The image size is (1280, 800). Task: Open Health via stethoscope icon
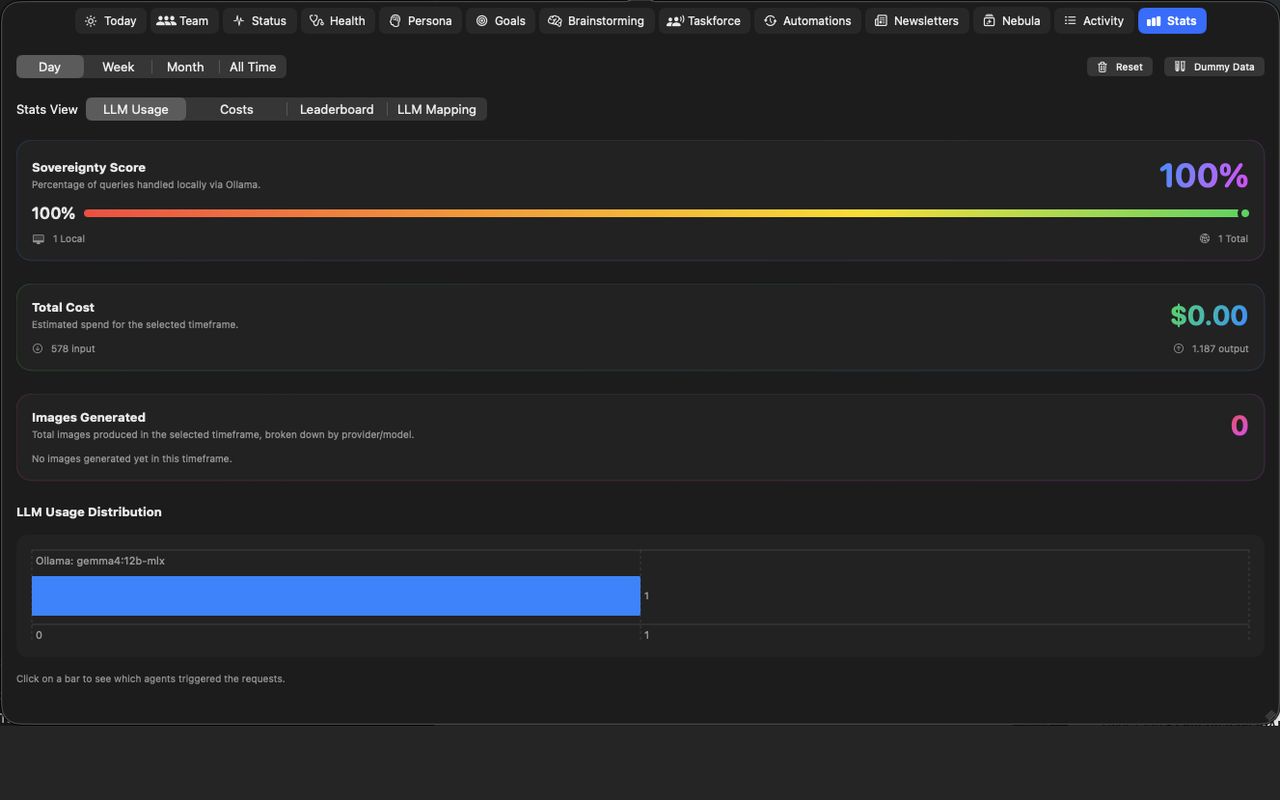[317, 21]
